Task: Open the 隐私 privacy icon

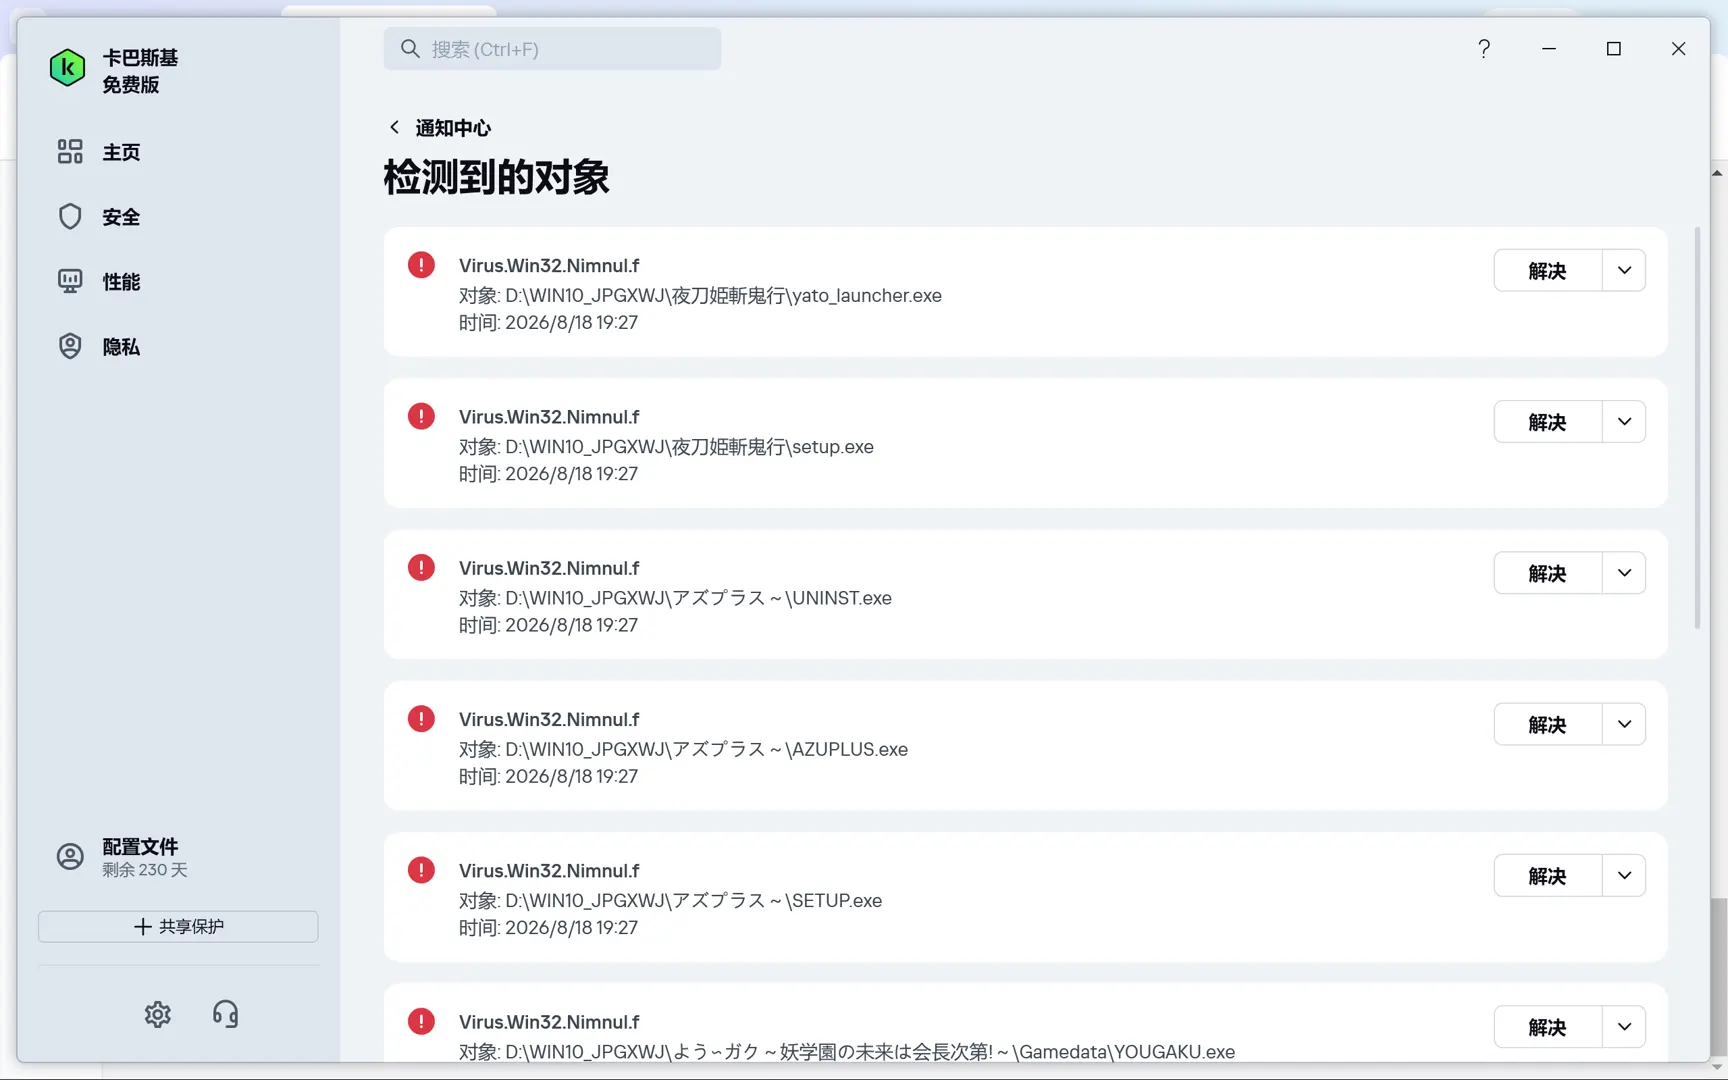Action: [x=70, y=347]
